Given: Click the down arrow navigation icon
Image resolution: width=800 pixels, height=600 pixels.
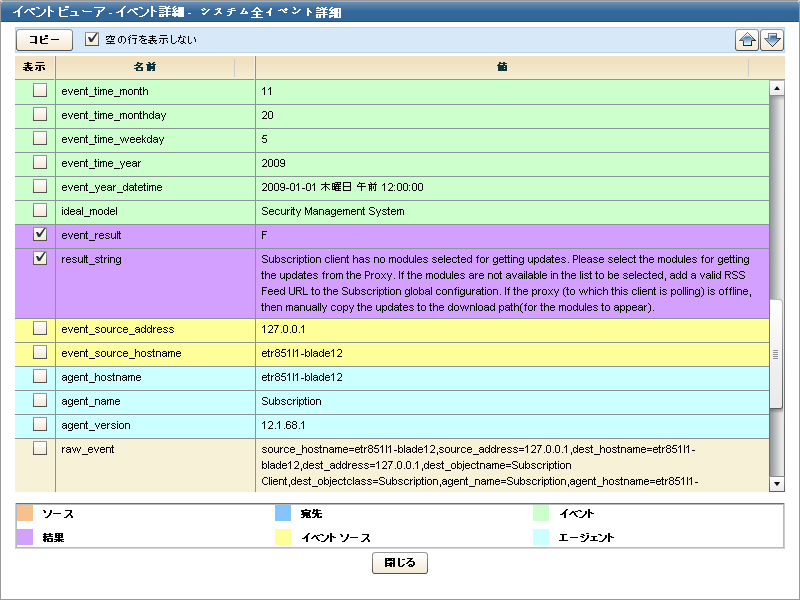Looking at the screenshot, I should 772,40.
